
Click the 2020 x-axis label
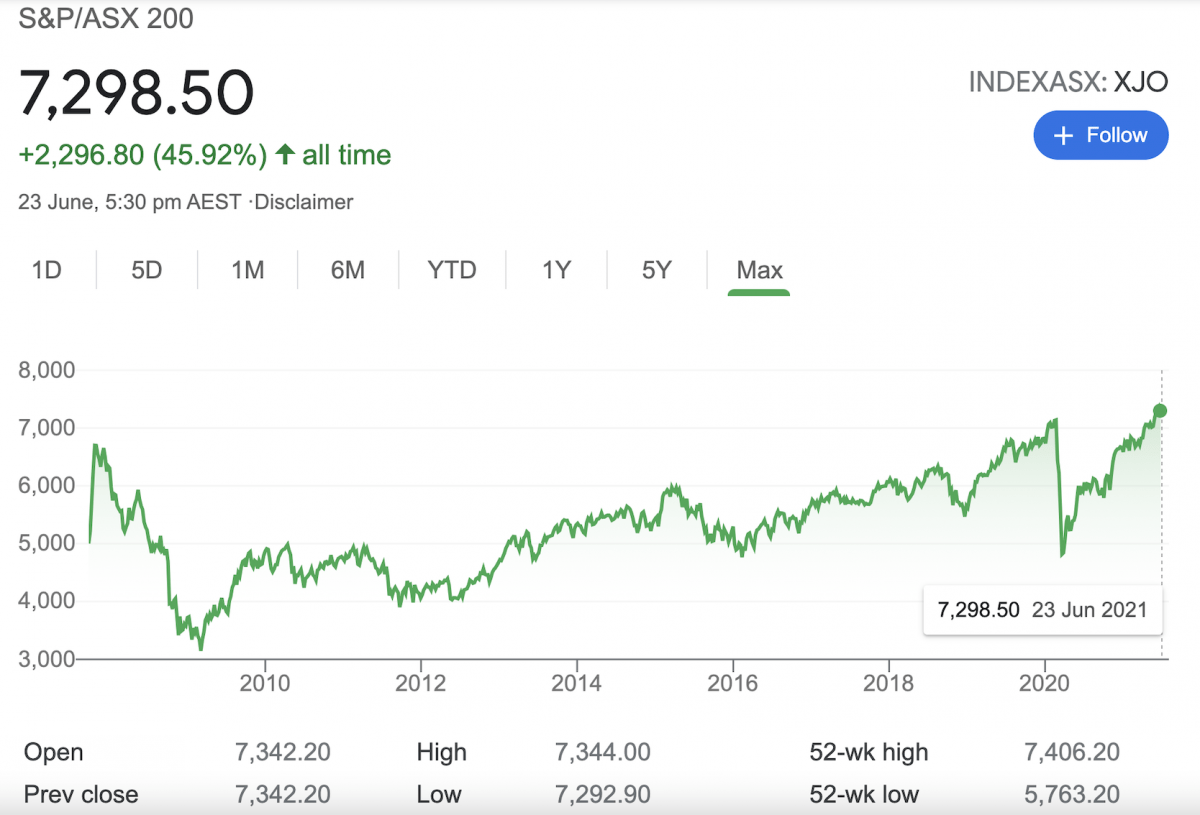[x=1045, y=683]
